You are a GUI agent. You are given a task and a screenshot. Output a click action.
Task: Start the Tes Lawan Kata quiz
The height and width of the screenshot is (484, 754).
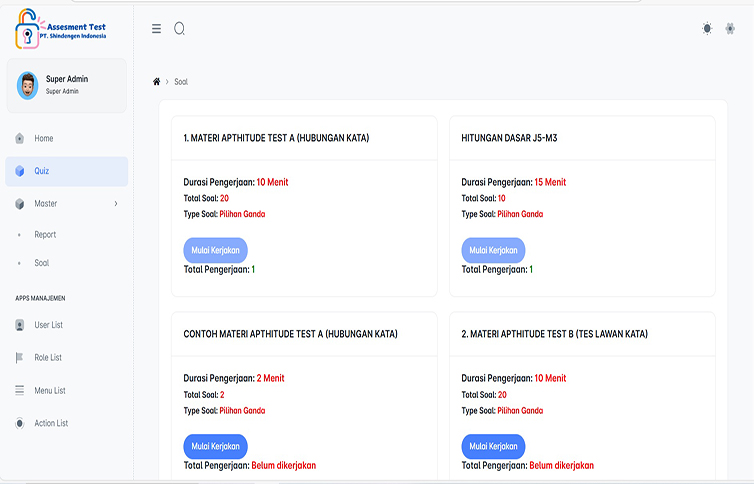click(x=493, y=447)
